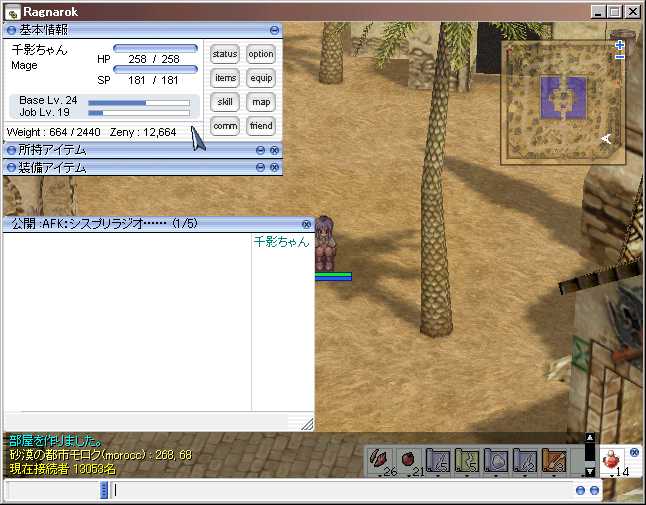This screenshot has width=646, height=505.
Task: Maximize the Ragnarok window
Action: point(614,12)
